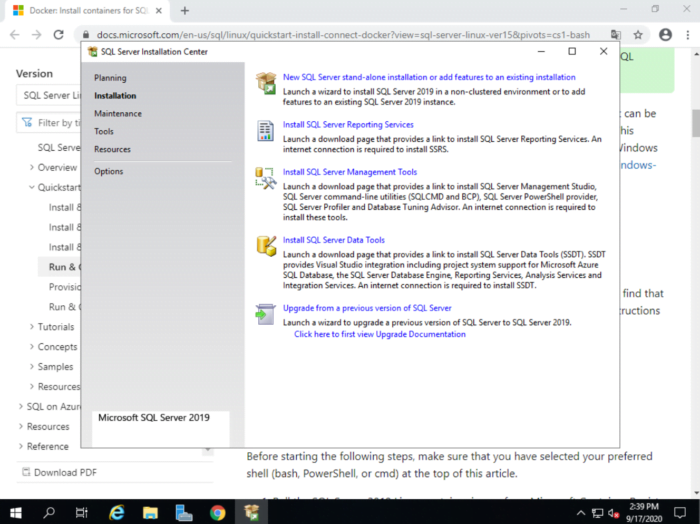
Task: Reload the Chrome page
Action: tap(58, 35)
